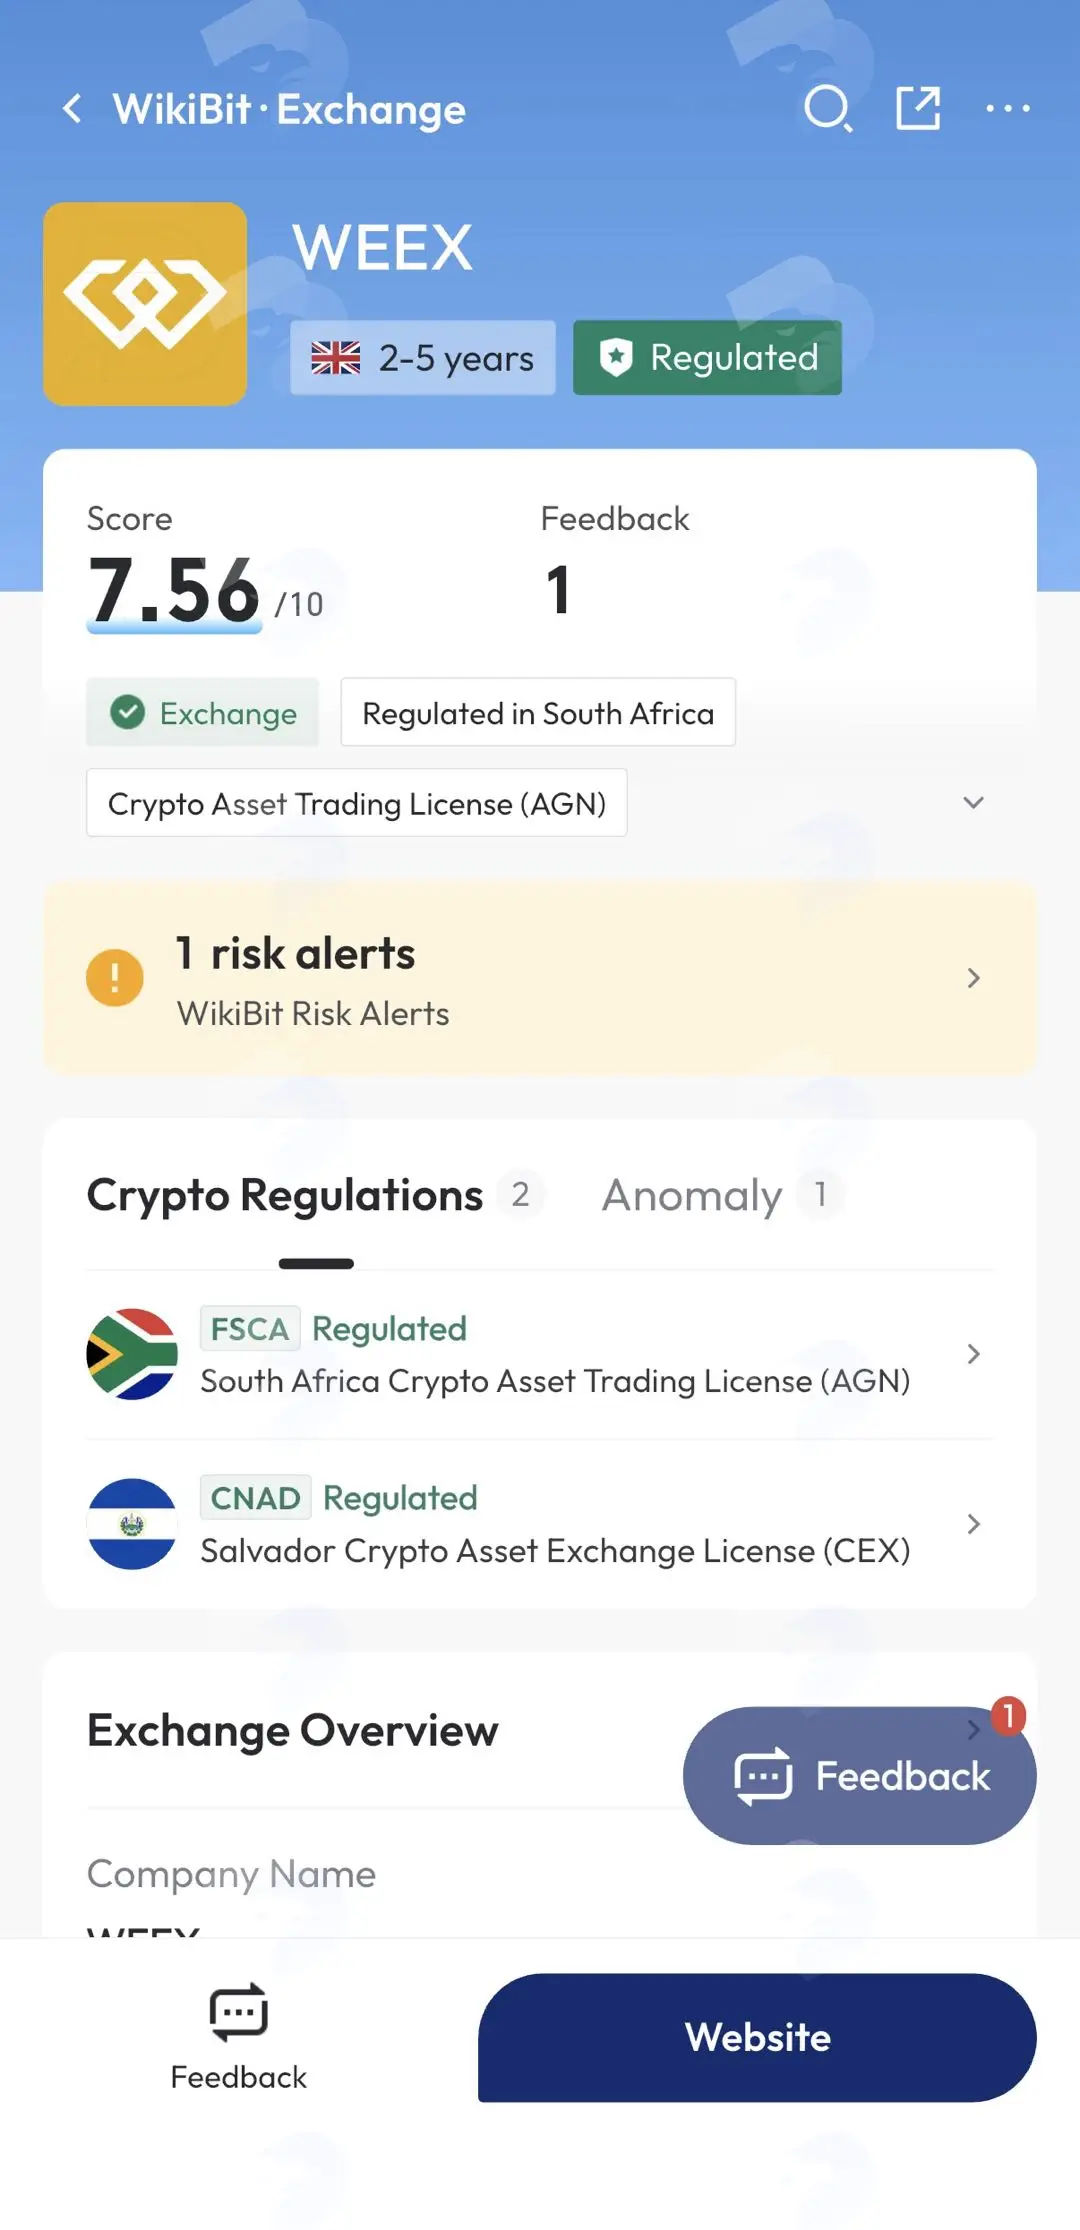The image size is (1080, 2230).
Task: Tap the South Africa flag icon
Action: point(132,1354)
